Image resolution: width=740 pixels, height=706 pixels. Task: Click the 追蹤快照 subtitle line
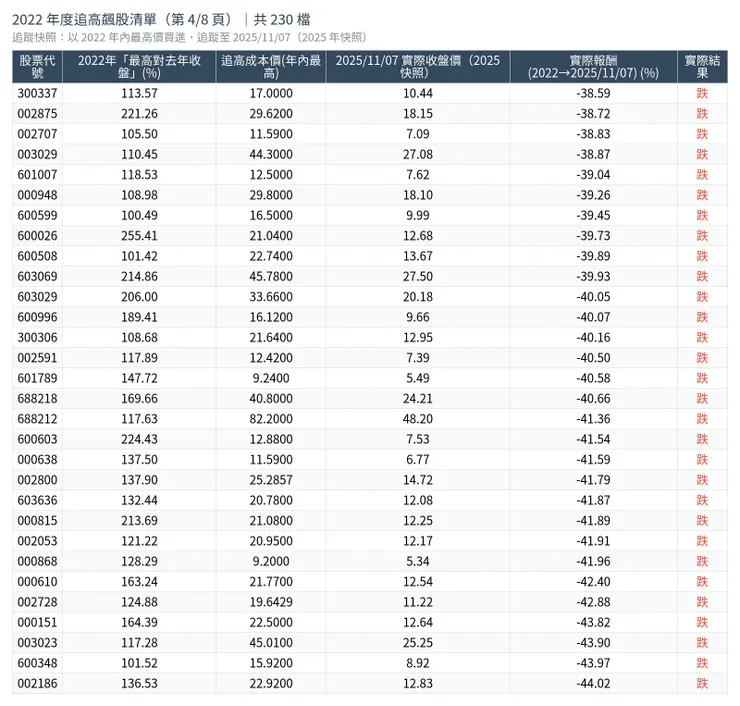(x=190, y=37)
